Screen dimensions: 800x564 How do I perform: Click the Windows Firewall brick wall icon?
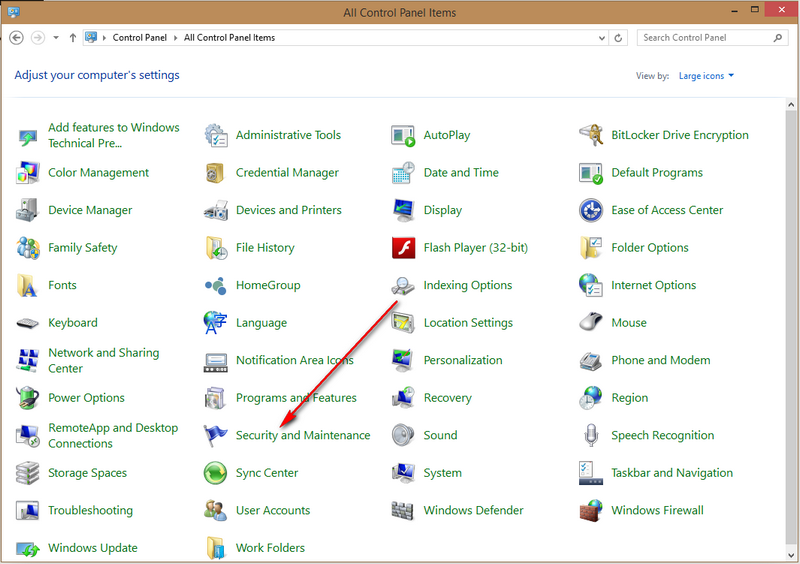[591, 511]
